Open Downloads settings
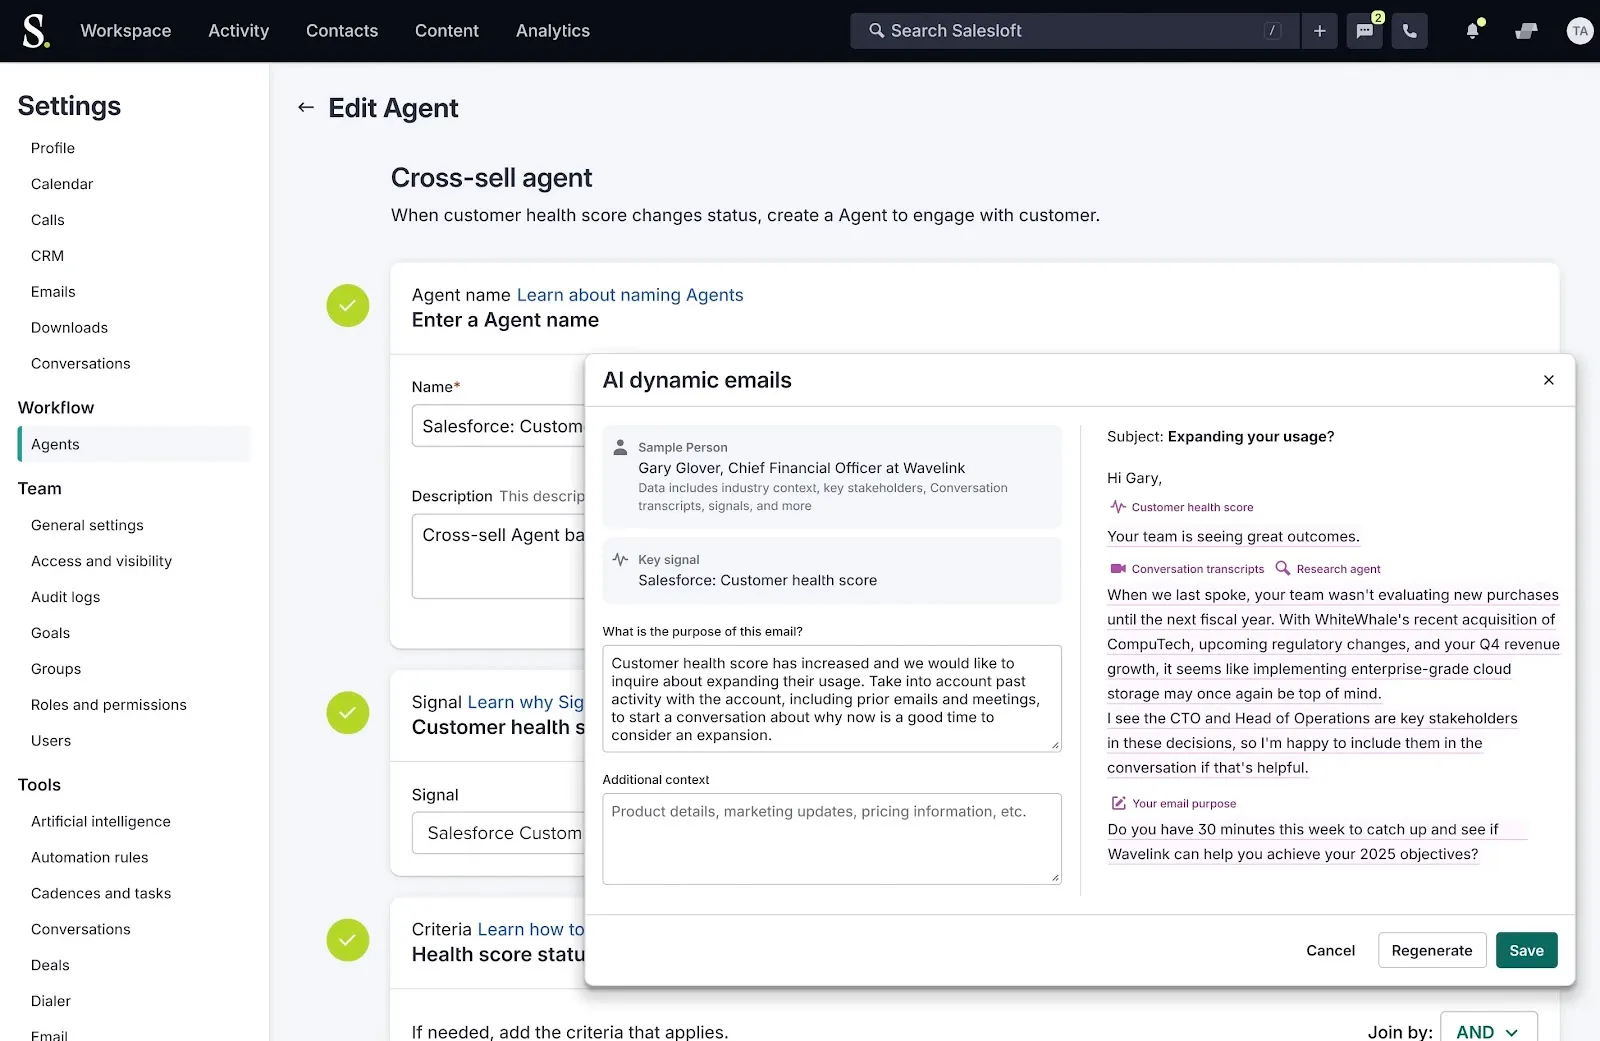Image resolution: width=1600 pixels, height=1041 pixels. click(69, 328)
